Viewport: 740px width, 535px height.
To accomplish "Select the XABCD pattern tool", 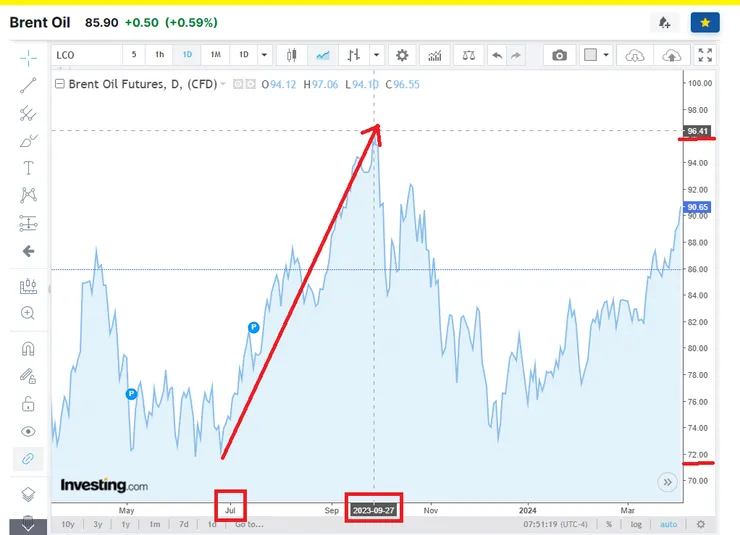I will pos(28,195).
